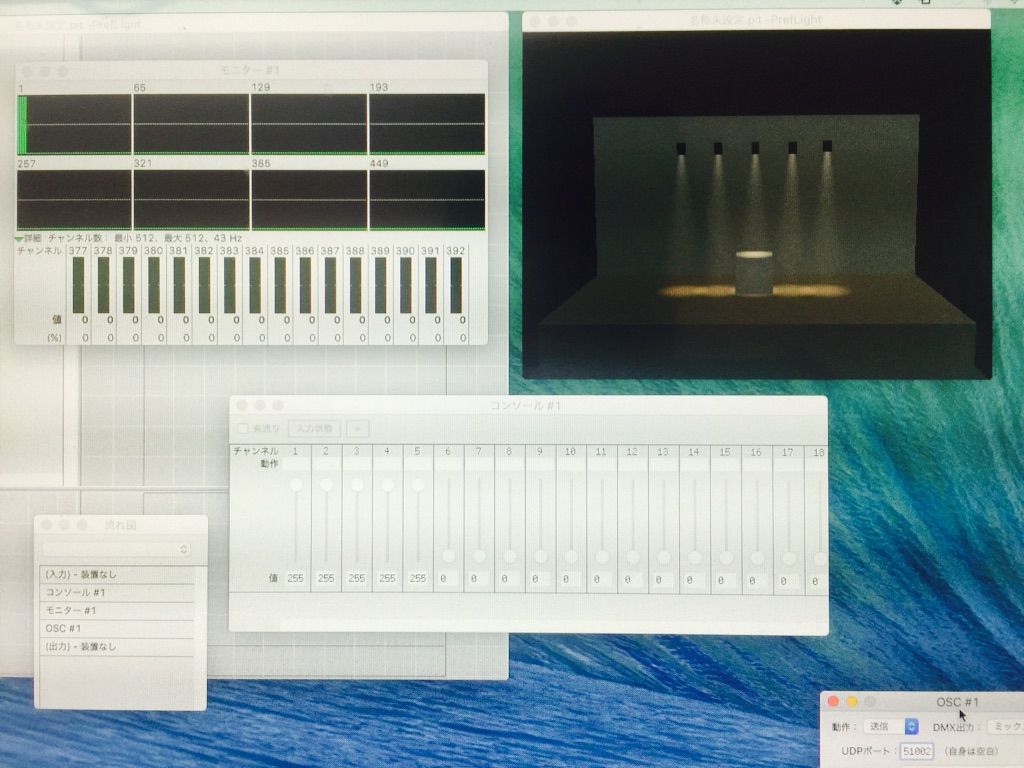Screen dimensions: 1024x768
Task: Click the channel number 380 label in Monitor
Action: 153,251
